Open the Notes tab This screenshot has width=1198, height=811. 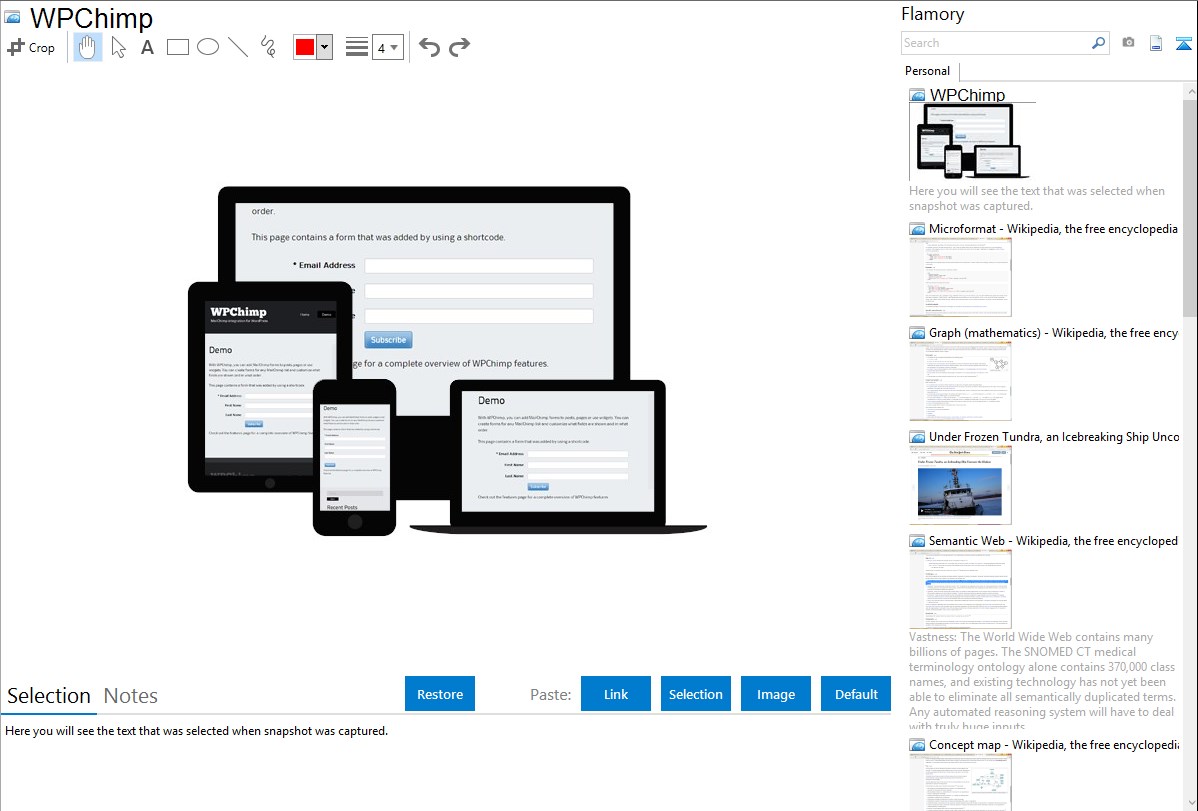[131, 696]
